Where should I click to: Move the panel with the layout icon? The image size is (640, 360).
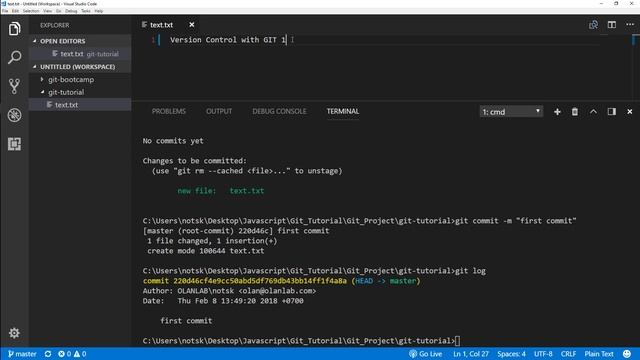(611, 112)
